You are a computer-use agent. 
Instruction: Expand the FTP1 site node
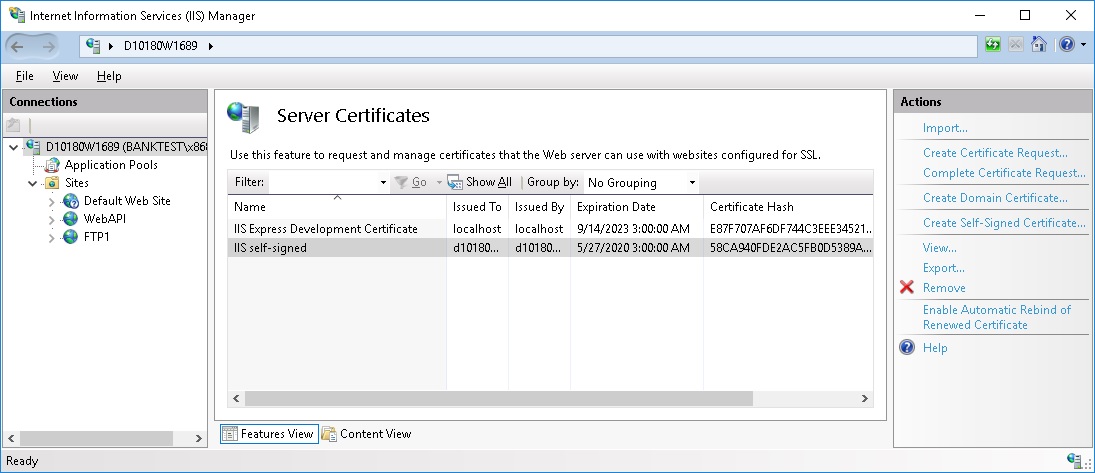tap(51, 238)
